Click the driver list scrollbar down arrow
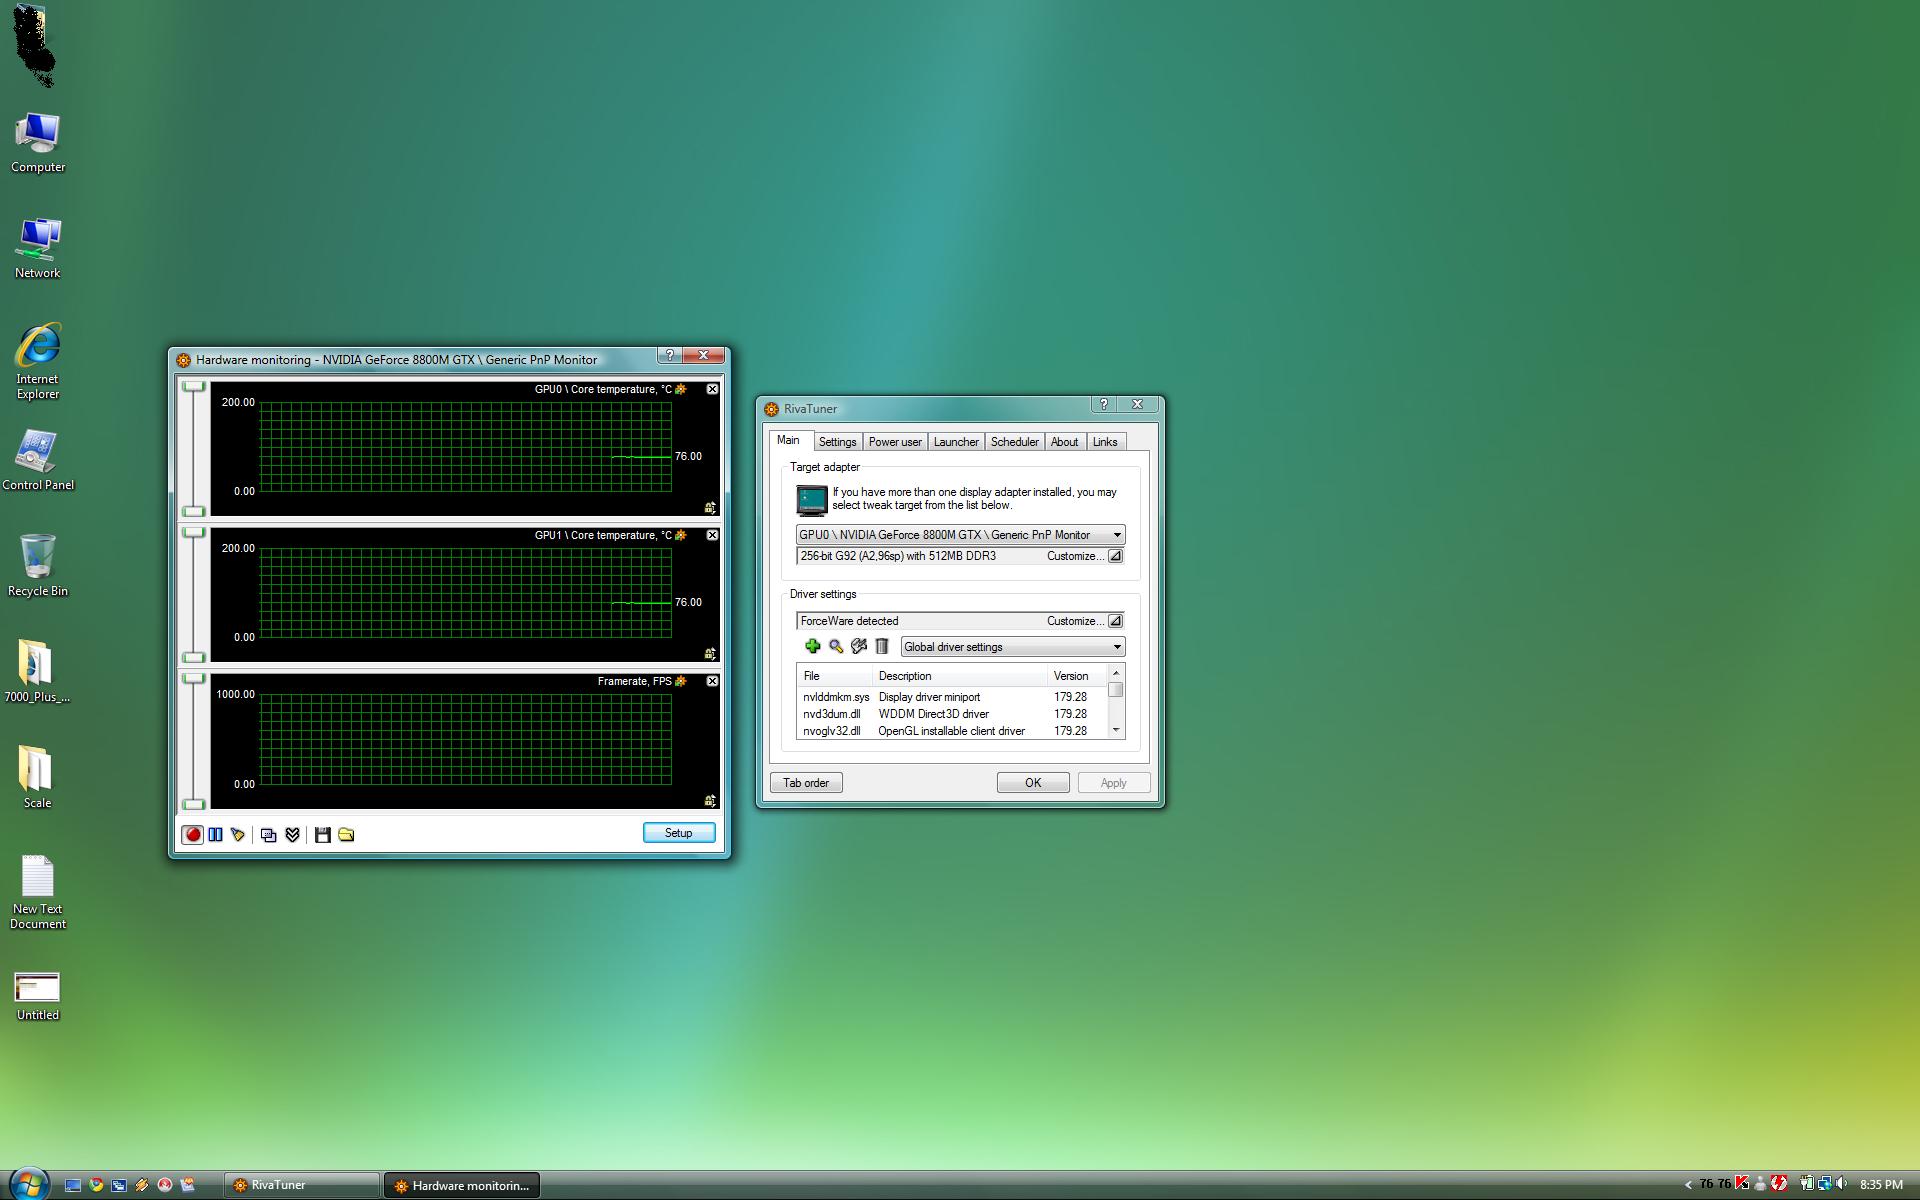 coord(1116,731)
